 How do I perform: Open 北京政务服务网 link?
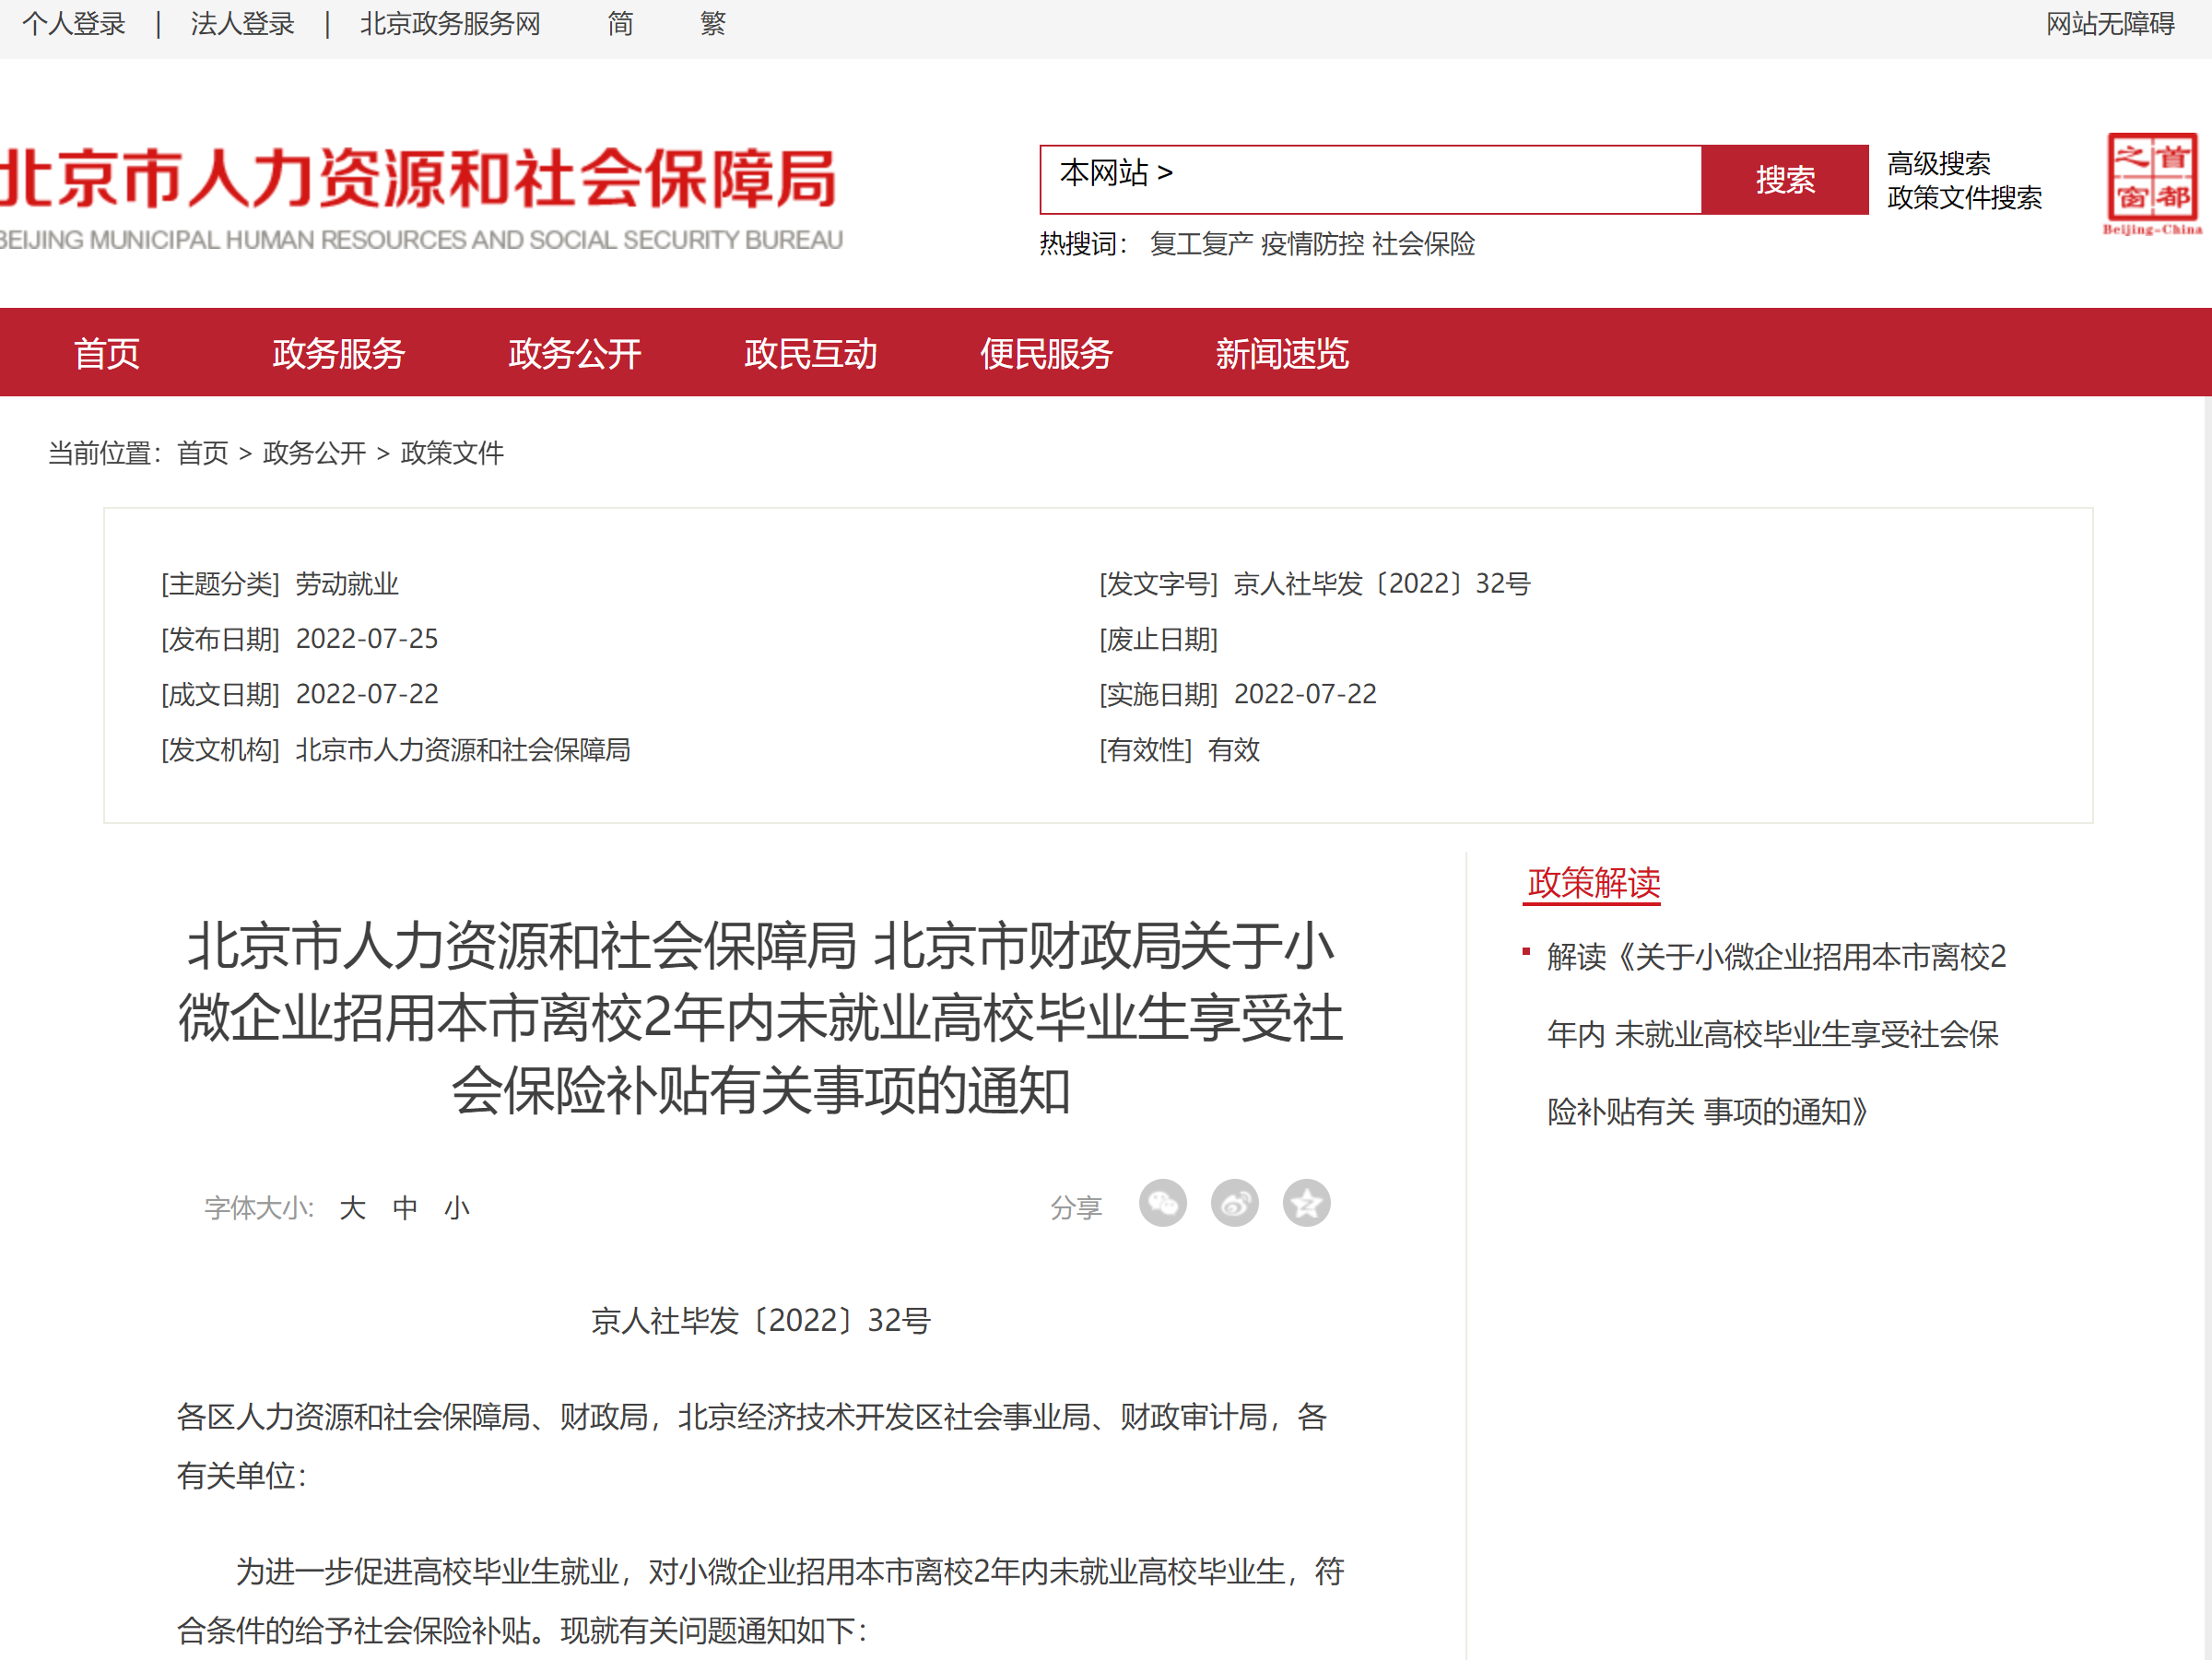(x=450, y=24)
